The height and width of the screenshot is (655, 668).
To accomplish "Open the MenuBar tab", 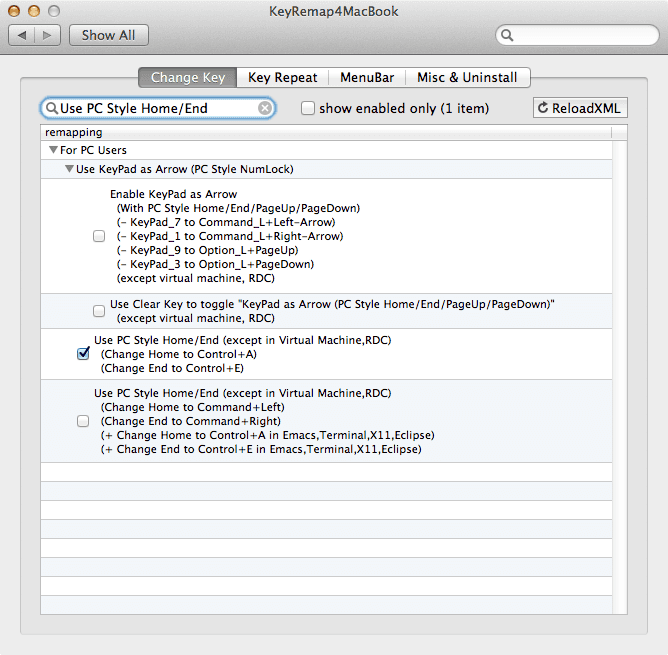I will pos(367,78).
